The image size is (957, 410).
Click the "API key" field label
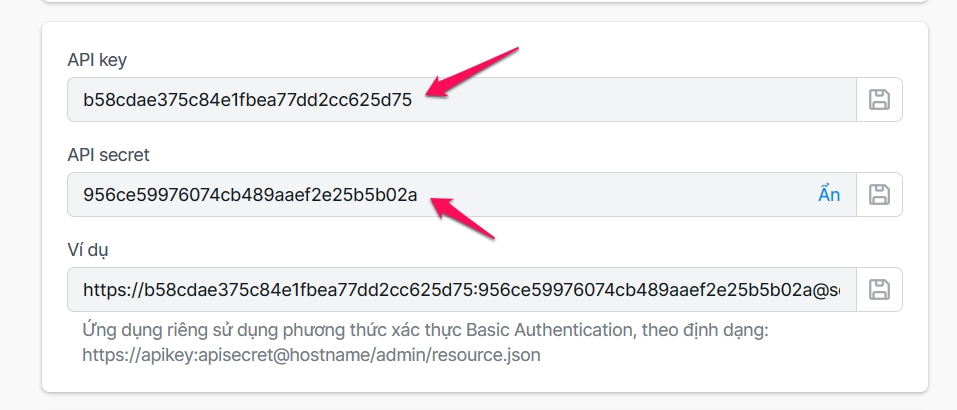[97, 60]
